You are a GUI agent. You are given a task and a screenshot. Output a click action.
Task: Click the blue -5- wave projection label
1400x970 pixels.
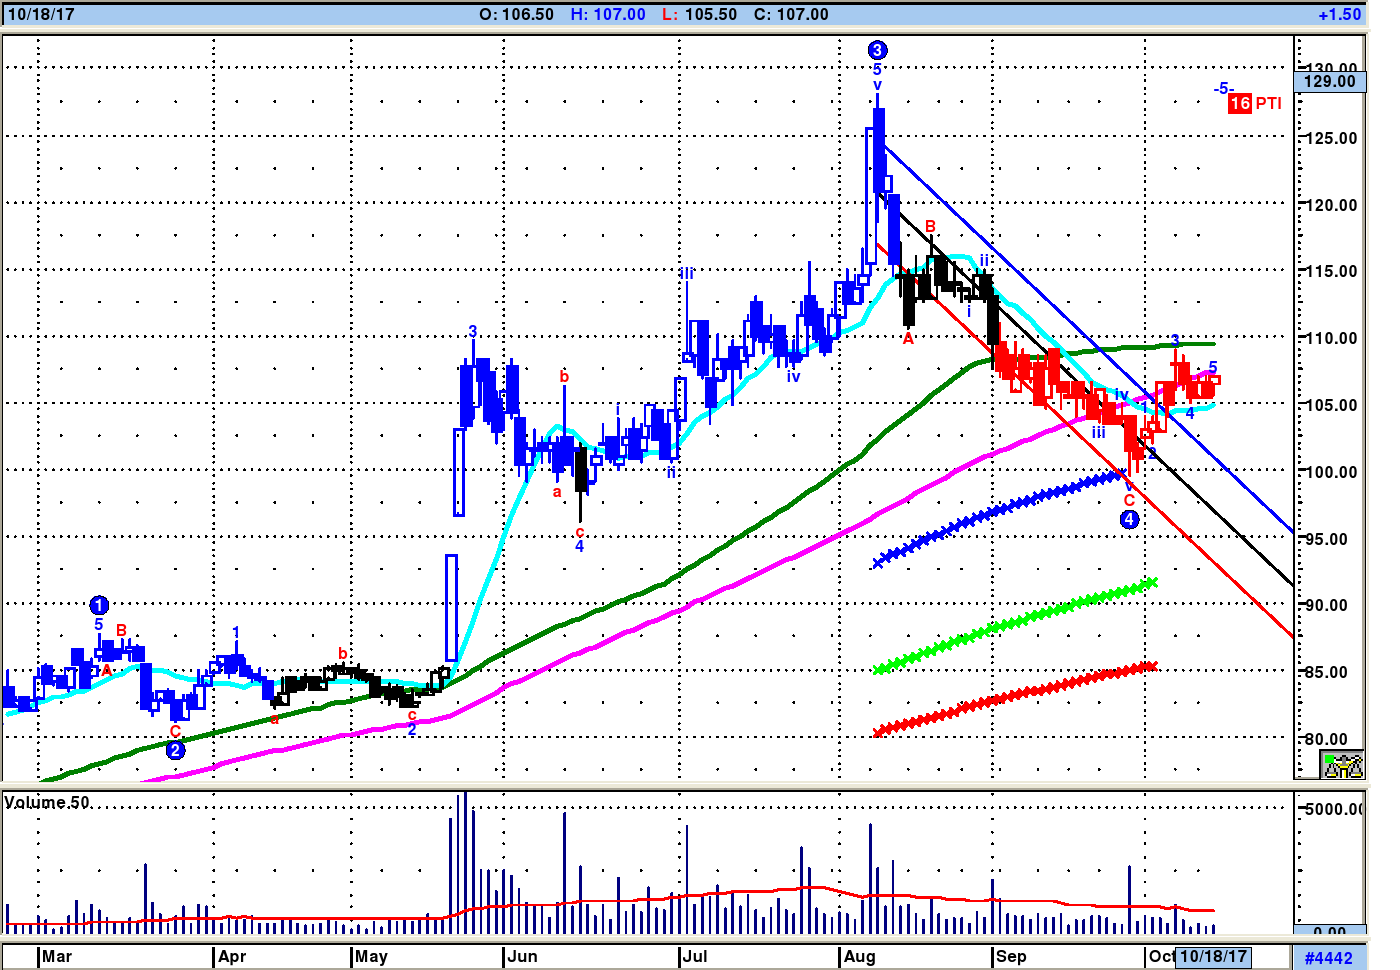[1223, 89]
